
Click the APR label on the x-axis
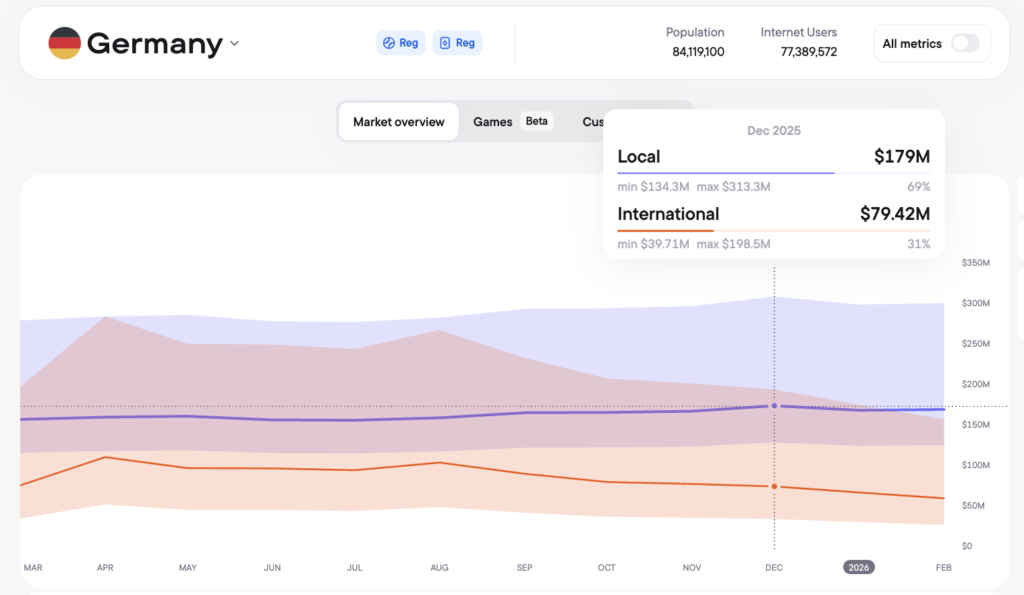click(x=105, y=568)
